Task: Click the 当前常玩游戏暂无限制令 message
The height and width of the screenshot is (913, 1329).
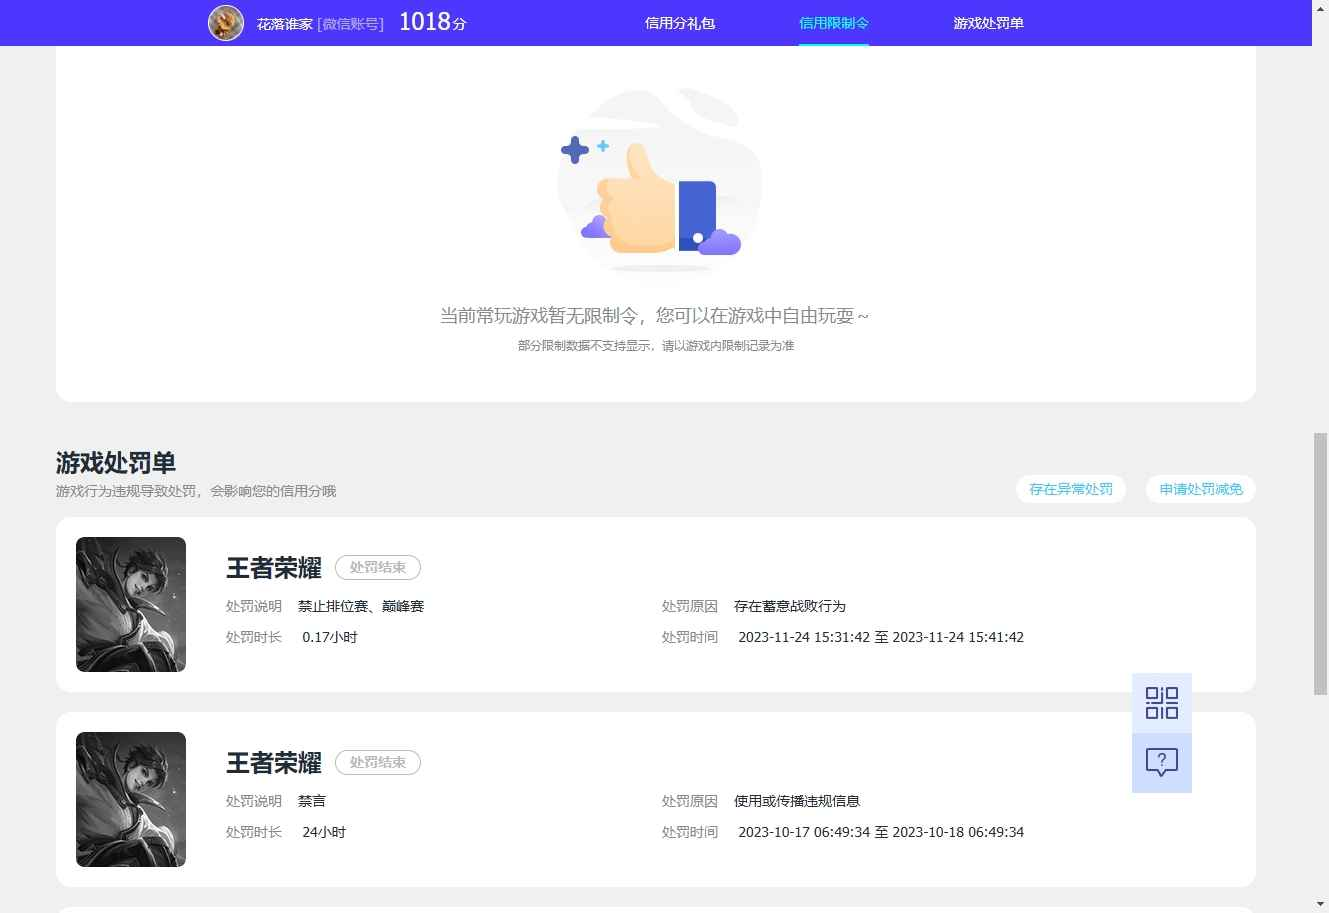Action: tap(655, 316)
